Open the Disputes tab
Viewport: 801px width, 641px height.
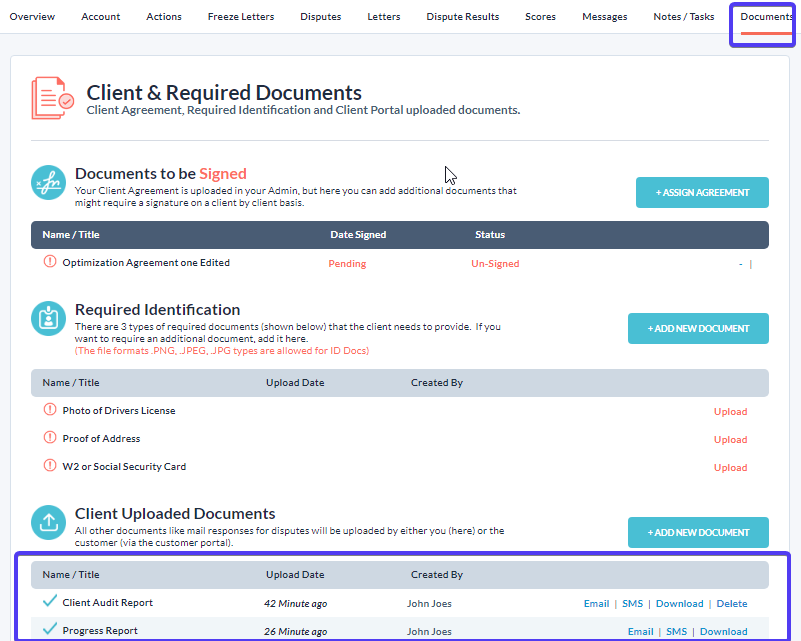(321, 17)
